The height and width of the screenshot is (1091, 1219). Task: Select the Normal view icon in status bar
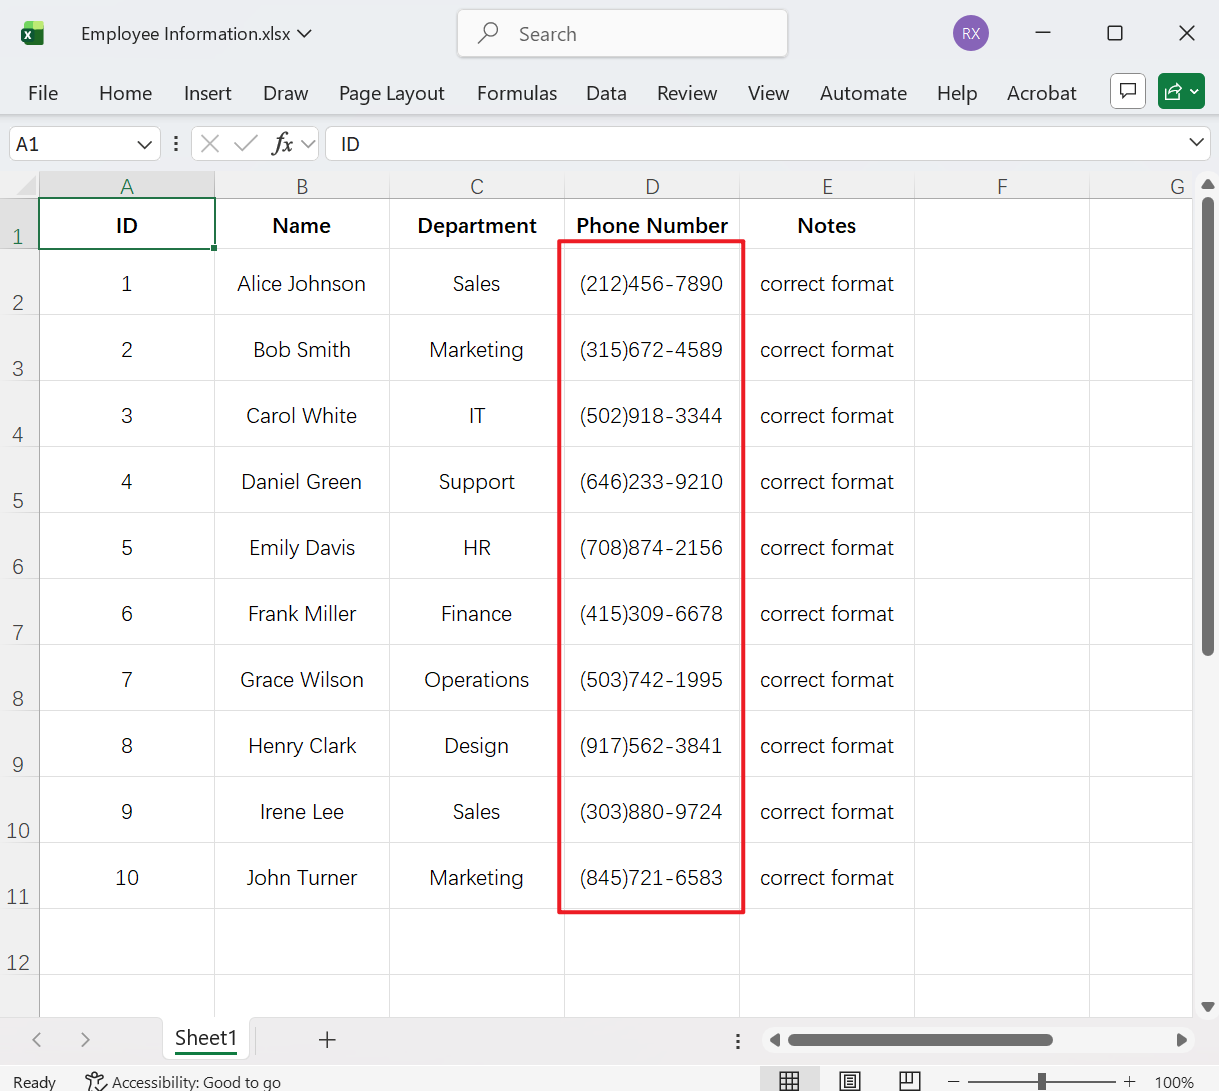tap(789, 1080)
